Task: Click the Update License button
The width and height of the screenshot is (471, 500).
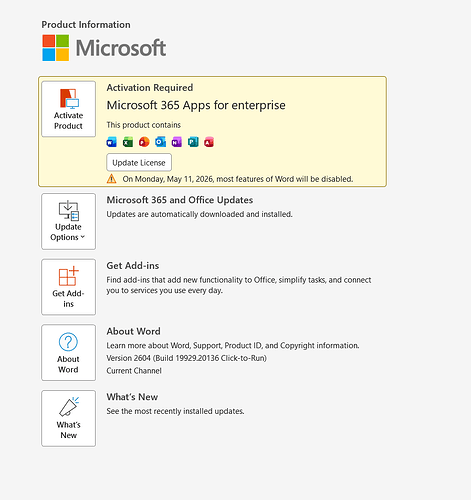Action: pyautogui.click(x=139, y=162)
